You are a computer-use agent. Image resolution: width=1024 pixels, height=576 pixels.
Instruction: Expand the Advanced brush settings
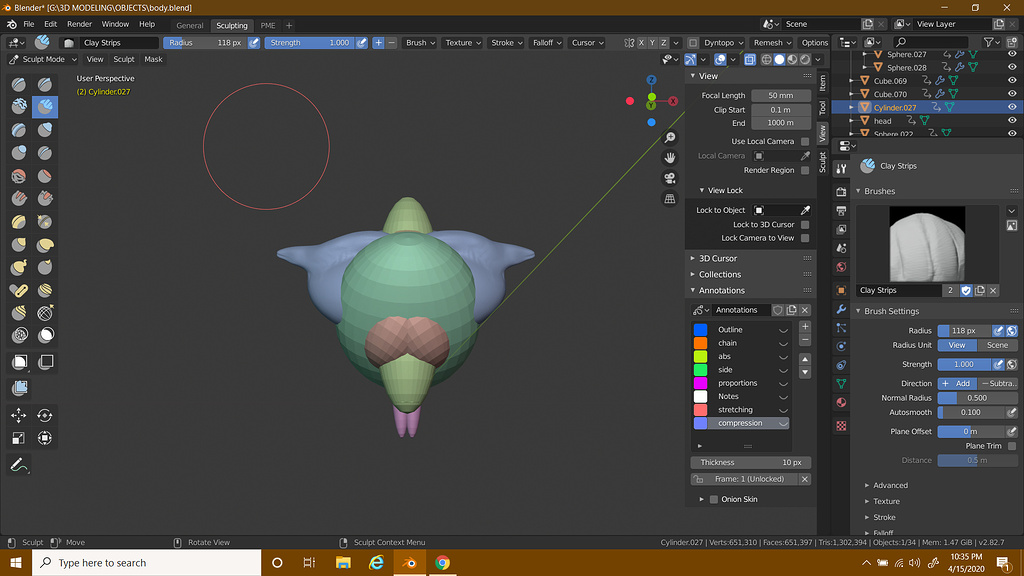(x=889, y=485)
